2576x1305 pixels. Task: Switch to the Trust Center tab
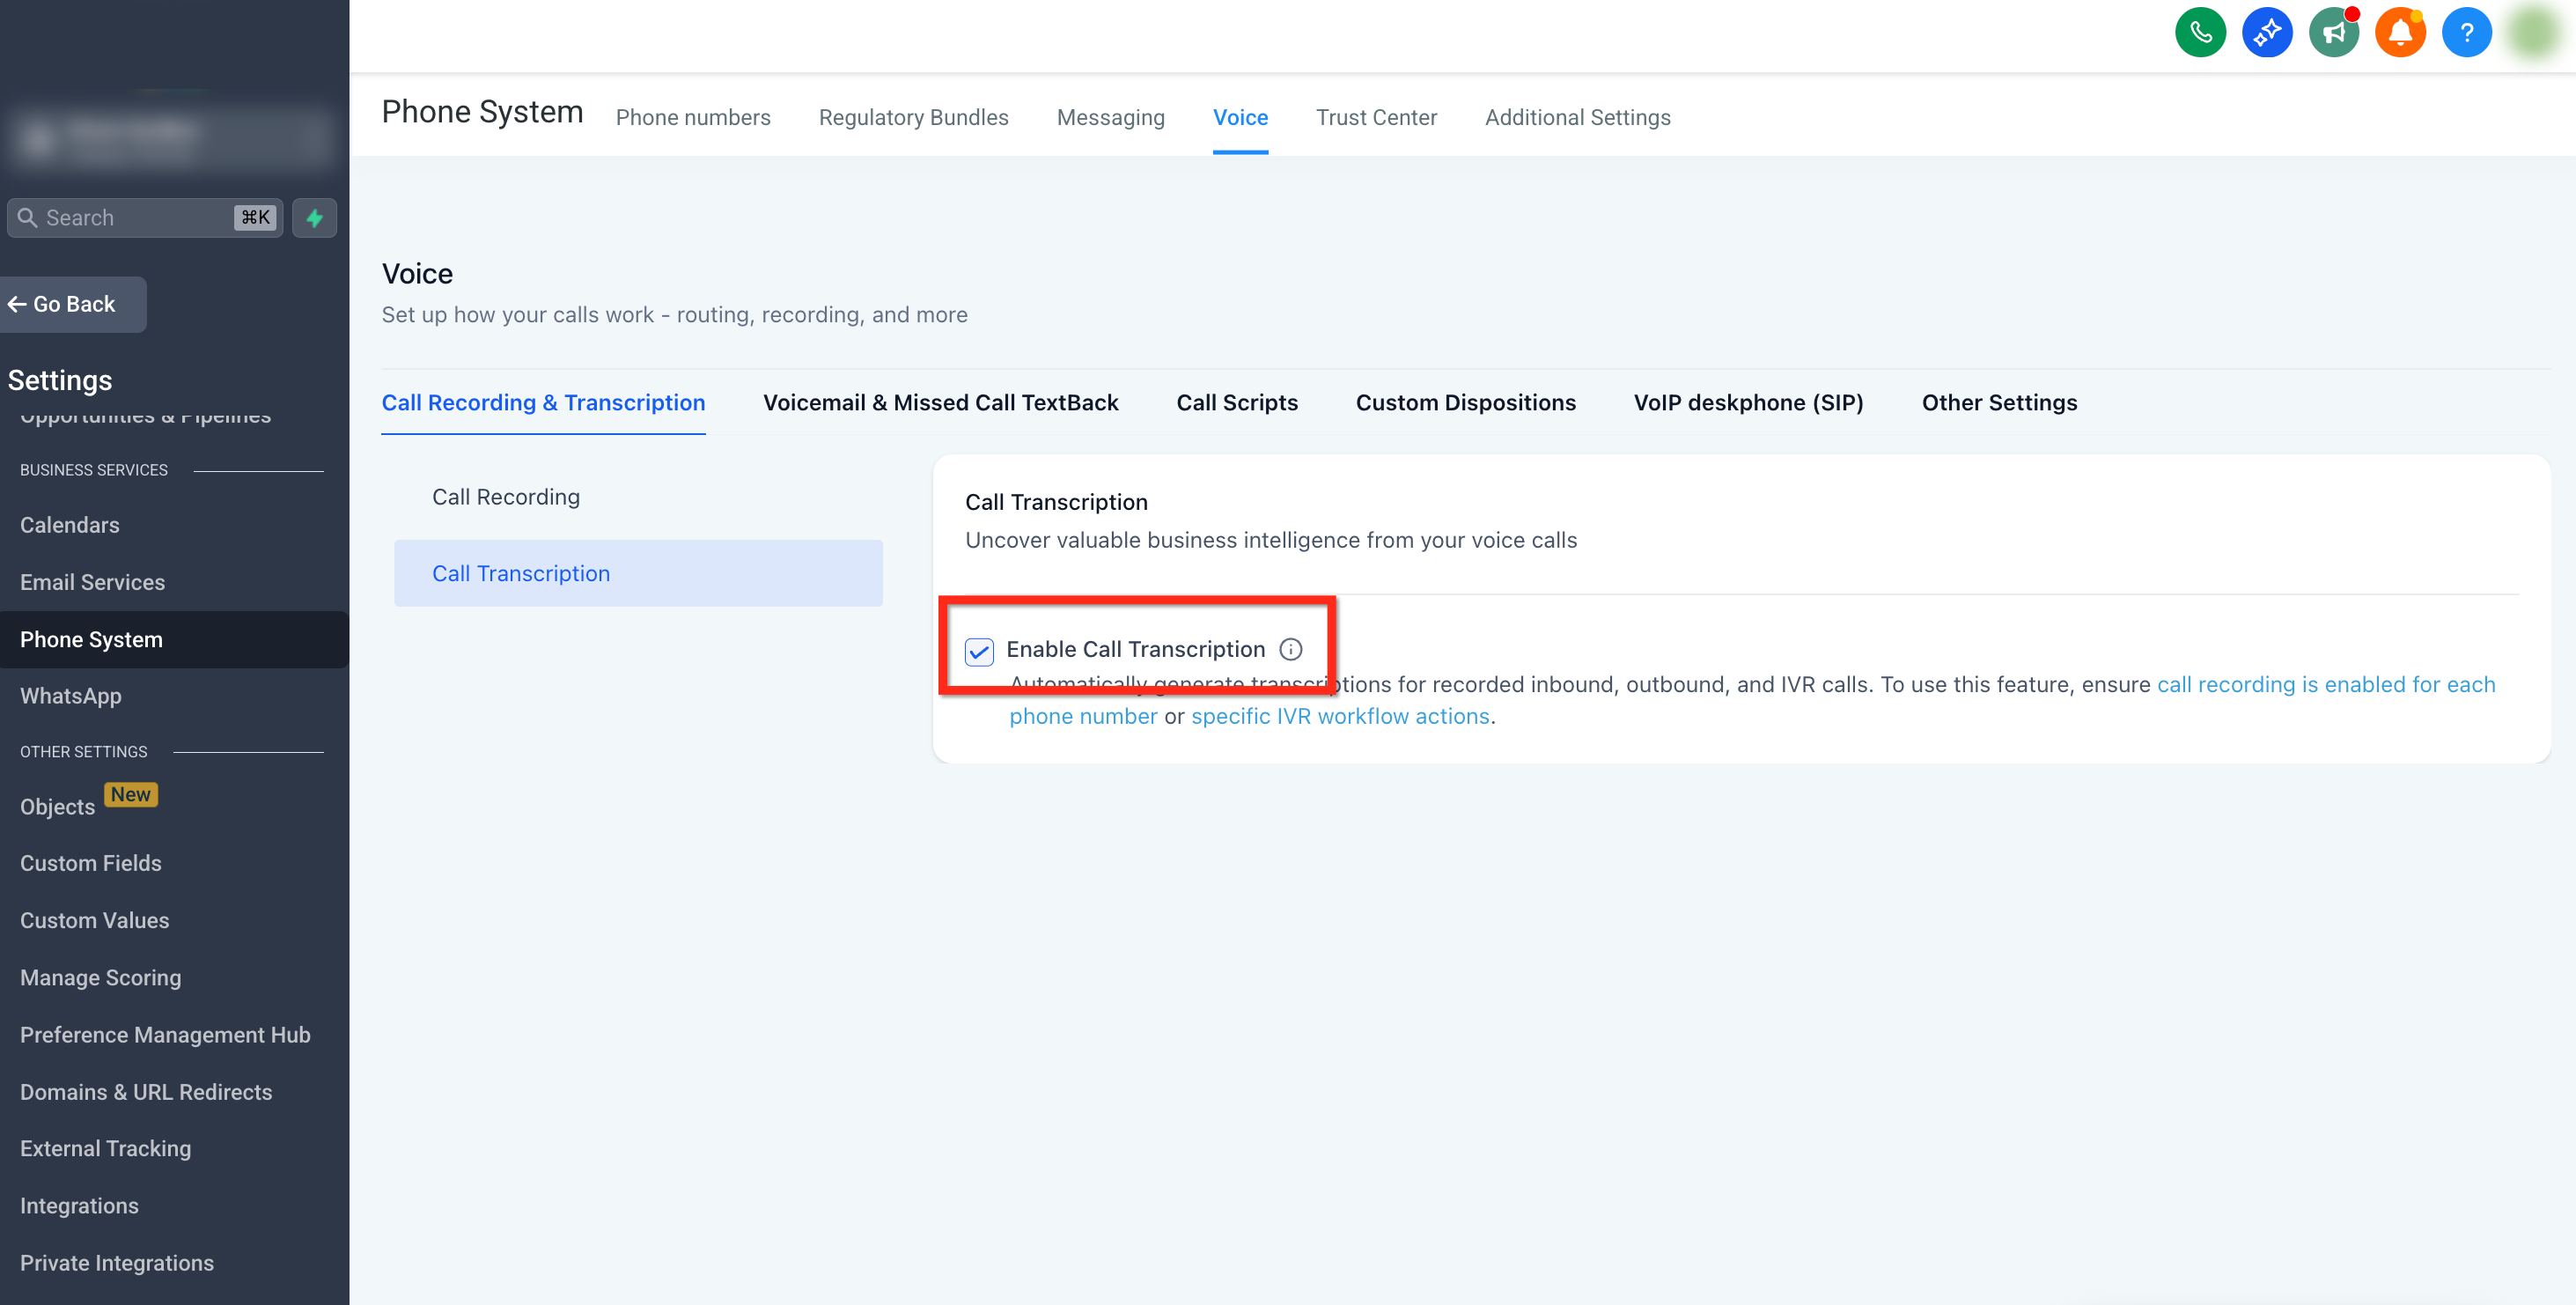(x=1375, y=117)
